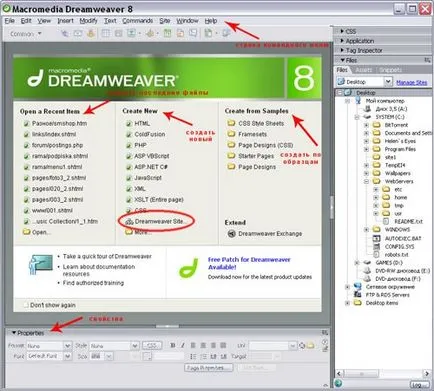The width and height of the screenshot is (434, 391).
Task: Click the Server-Side Include toolbar icon
Action: click(180, 33)
